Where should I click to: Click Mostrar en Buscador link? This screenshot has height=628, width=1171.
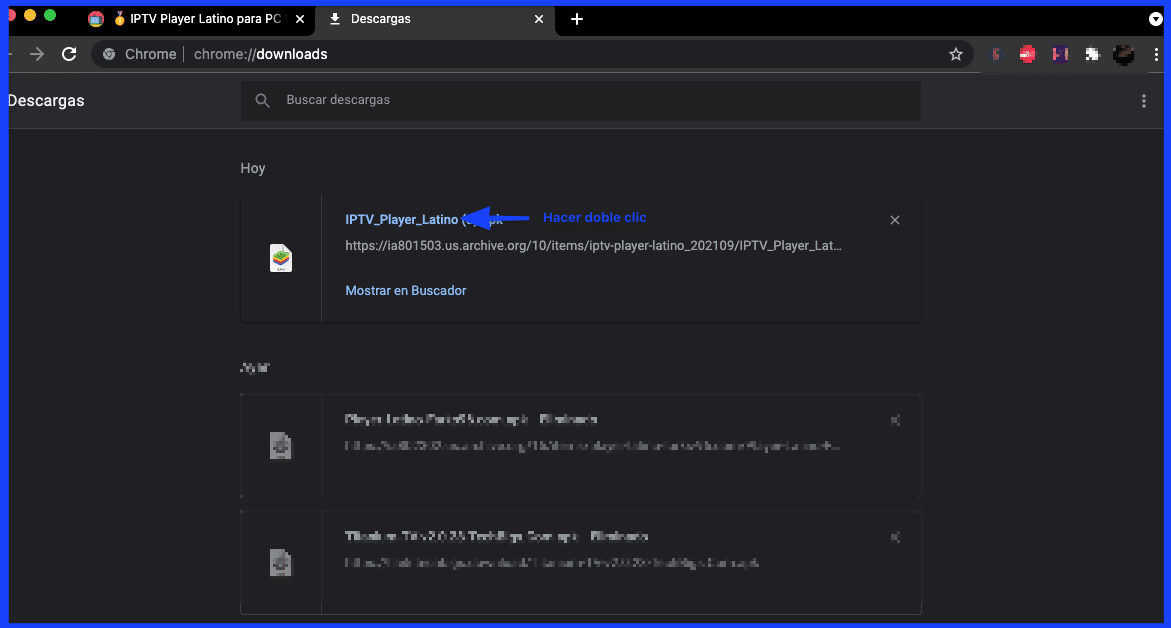405,290
